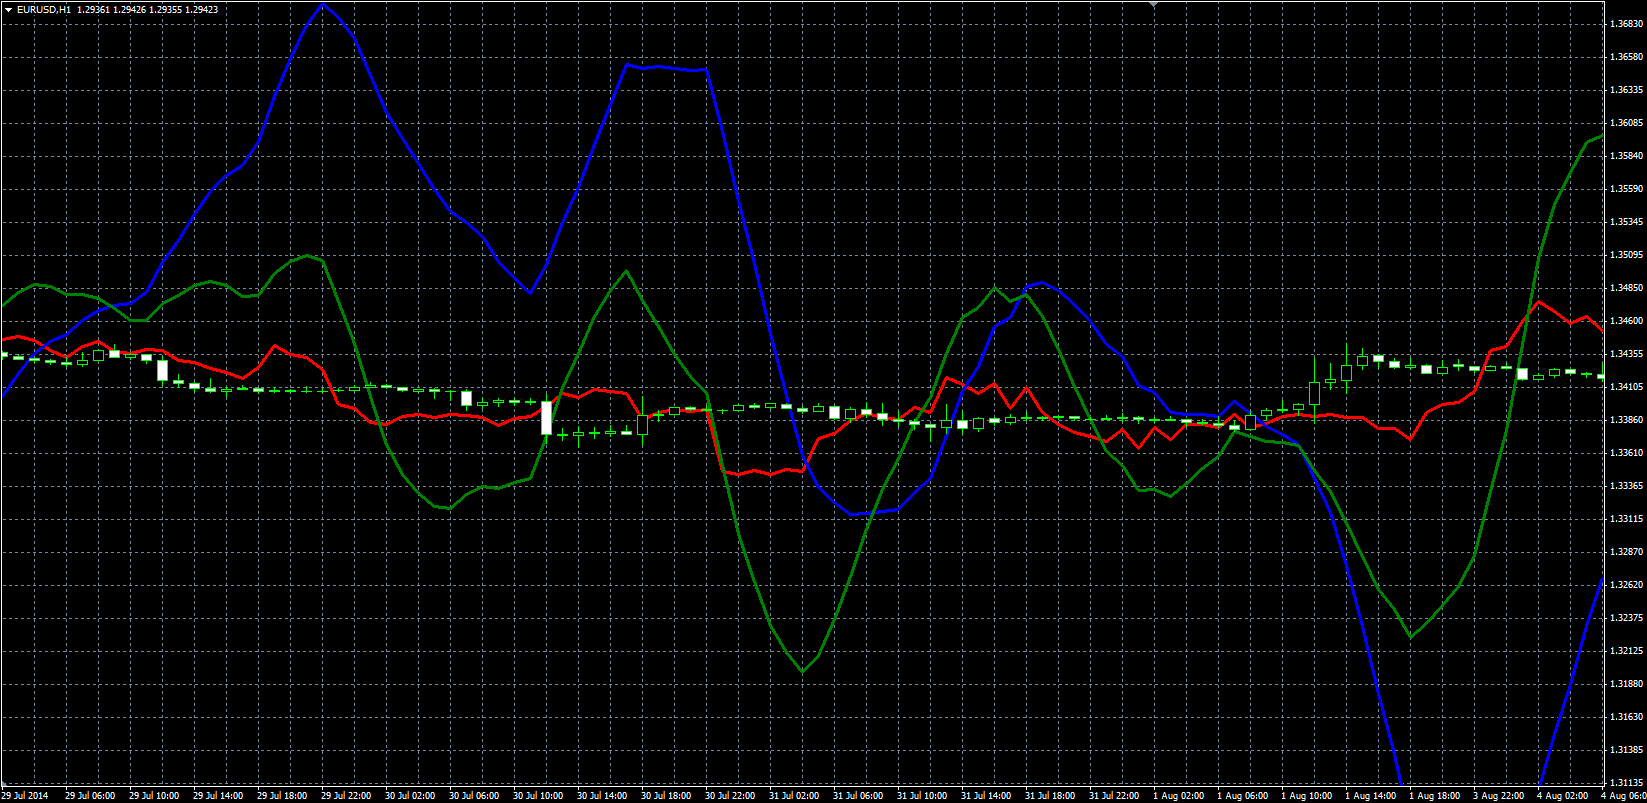The image size is (1647, 803).
Task: Click the 1.31135 price scale label
Action: pyautogui.click(x=1626, y=783)
